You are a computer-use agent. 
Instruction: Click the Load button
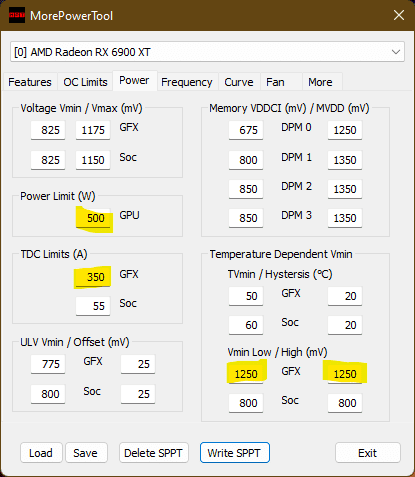41,453
